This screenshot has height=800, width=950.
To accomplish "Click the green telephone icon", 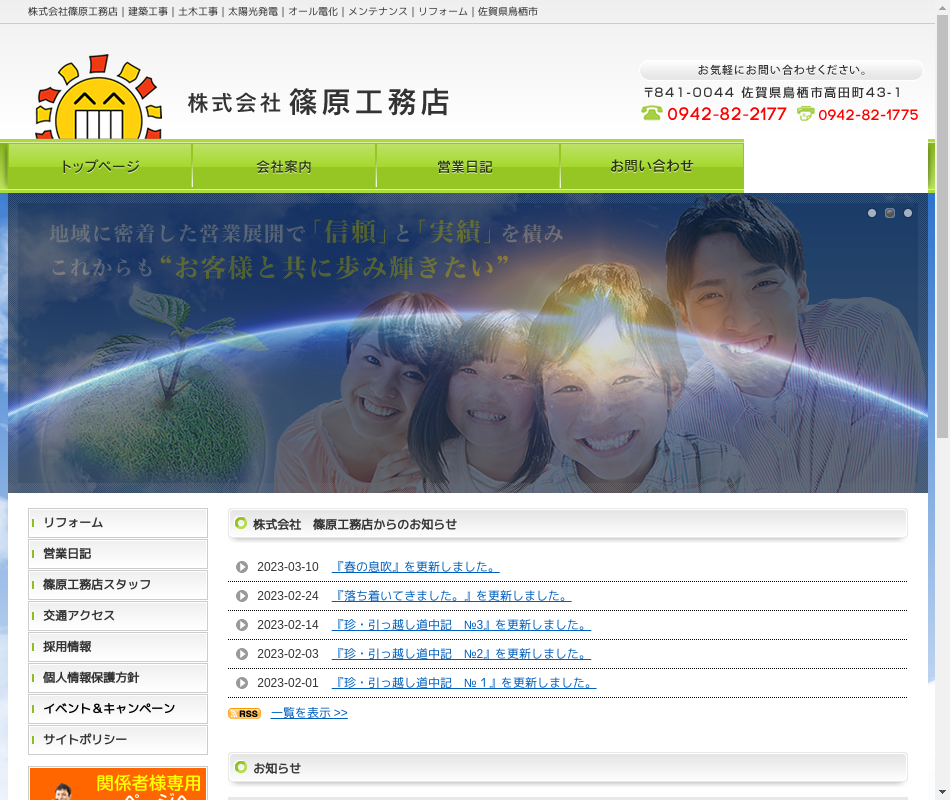I will coord(652,114).
